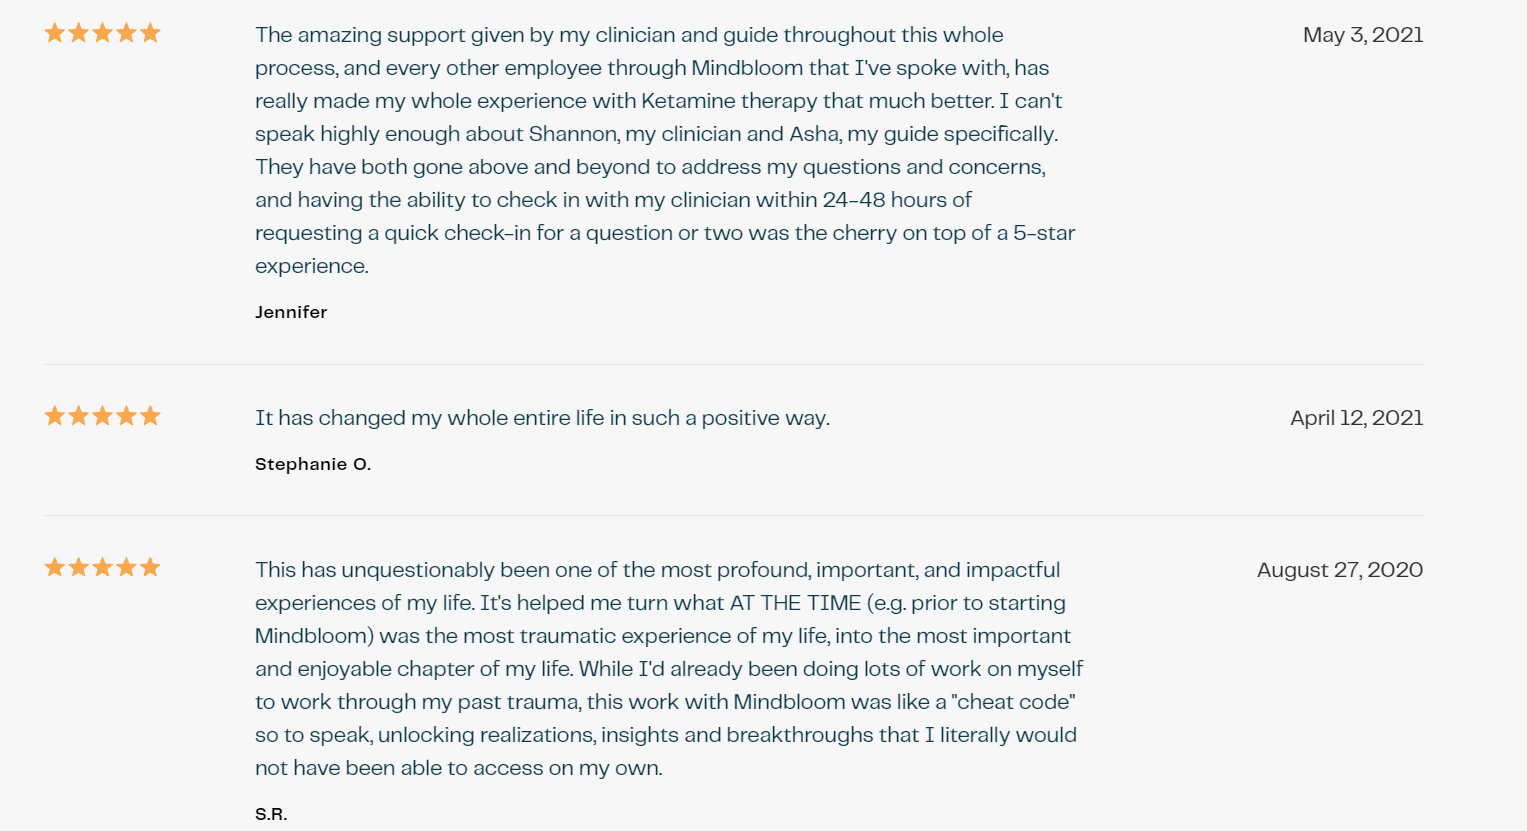Click reviewer name Jennifer
Image resolution: width=1527 pixels, height=831 pixels.
coord(291,312)
